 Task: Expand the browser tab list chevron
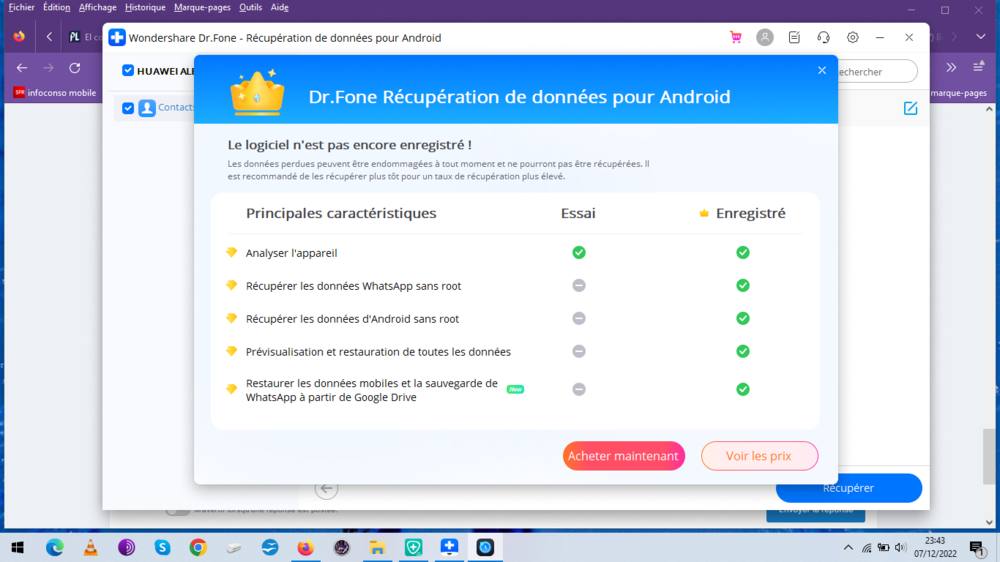coord(981,37)
